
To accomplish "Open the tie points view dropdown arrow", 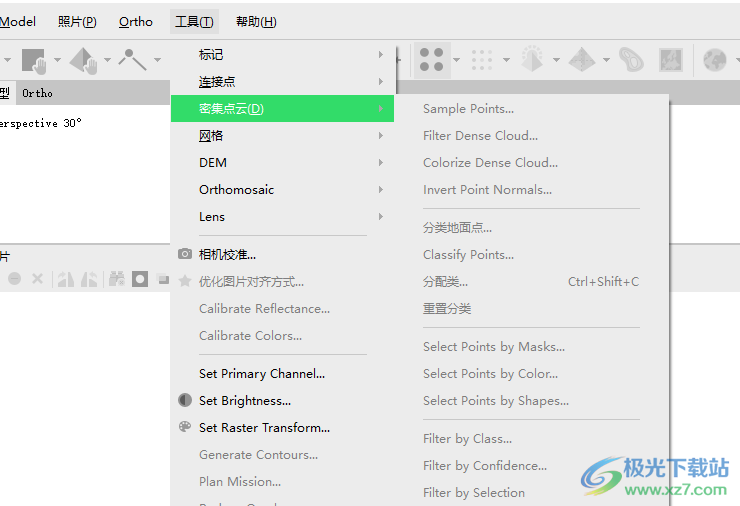I will pos(456,60).
